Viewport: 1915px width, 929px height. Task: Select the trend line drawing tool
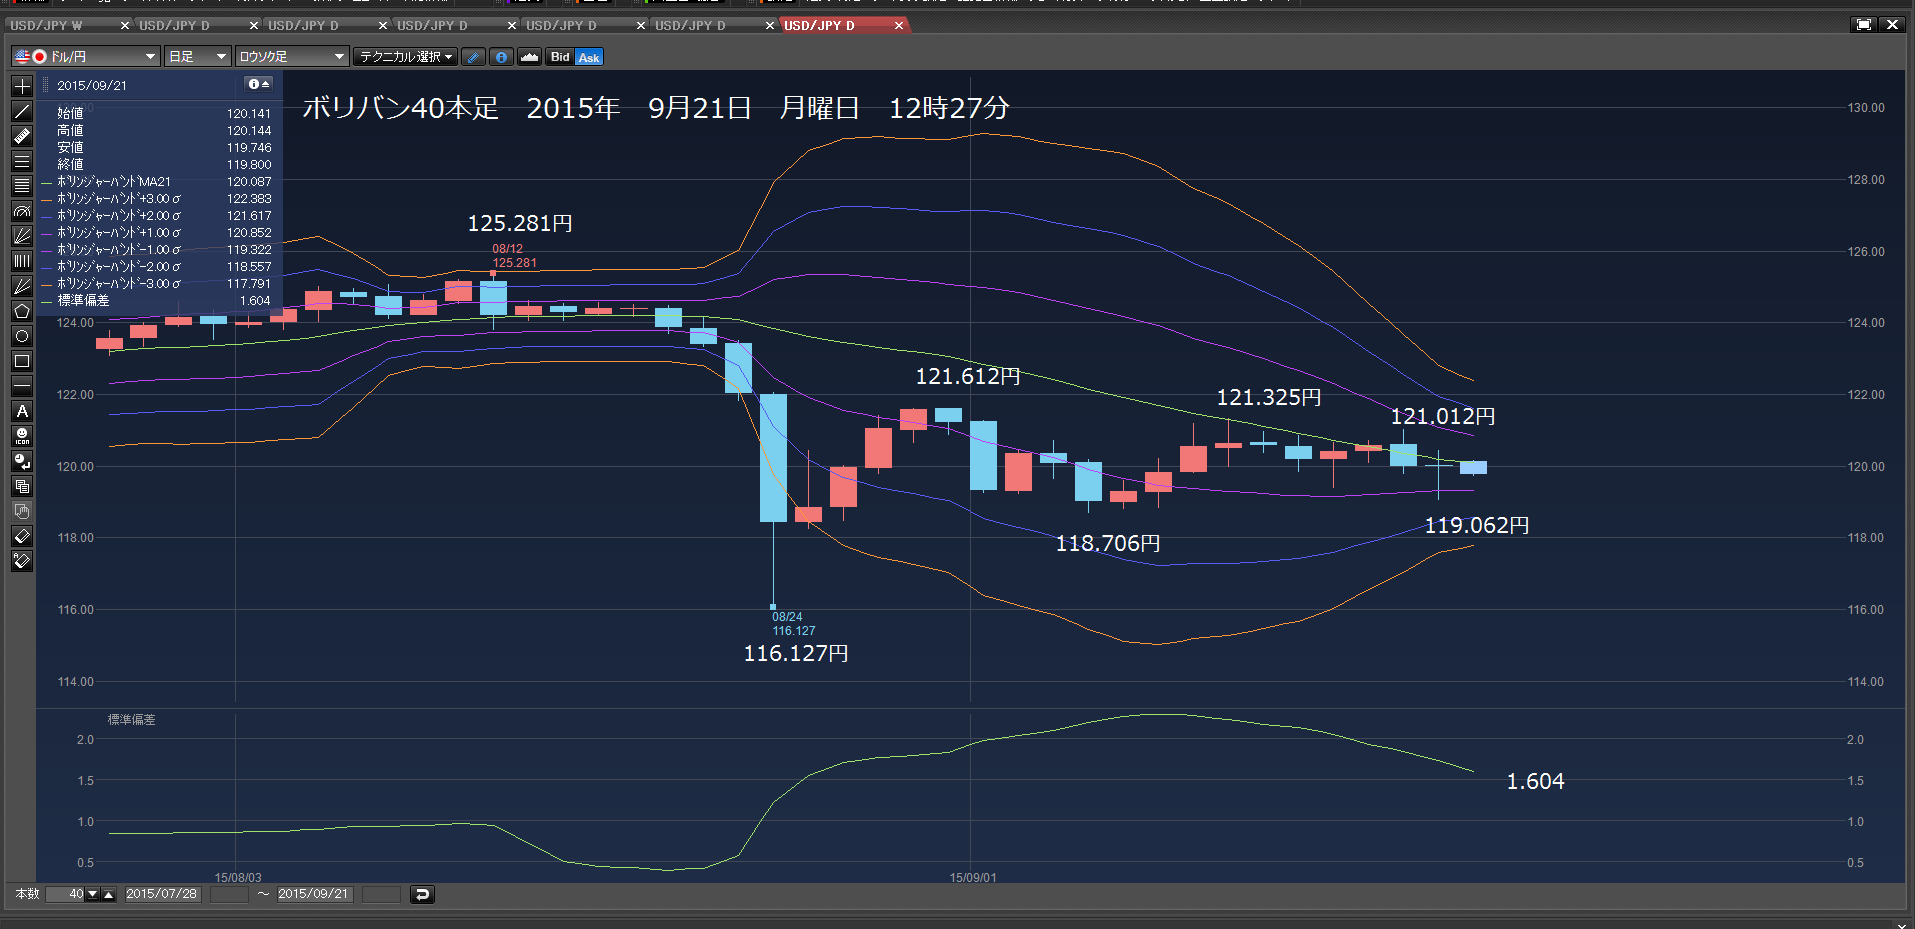coord(22,111)
